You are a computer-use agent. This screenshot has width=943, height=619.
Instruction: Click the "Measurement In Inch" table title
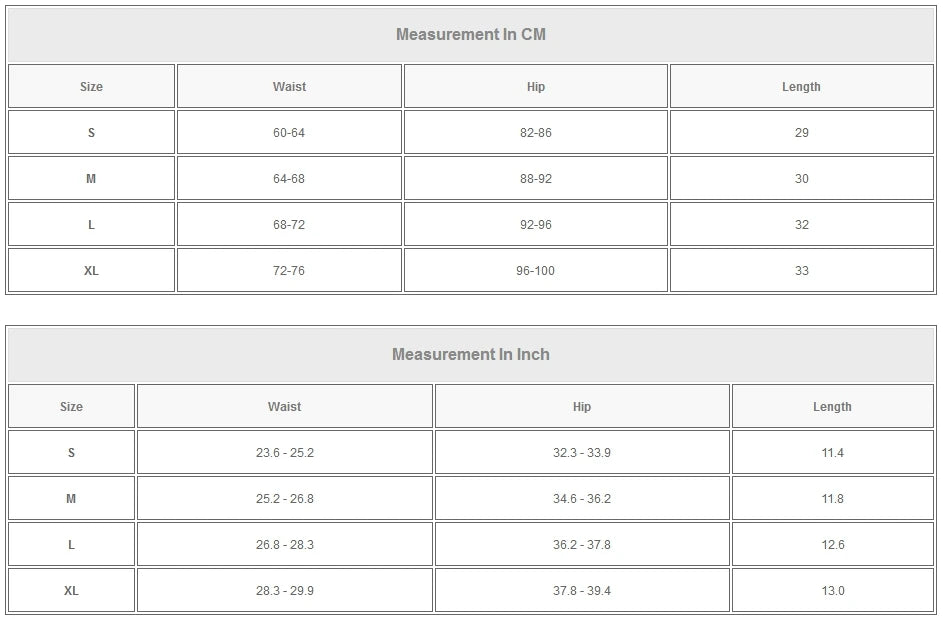[x=471, y=355]
